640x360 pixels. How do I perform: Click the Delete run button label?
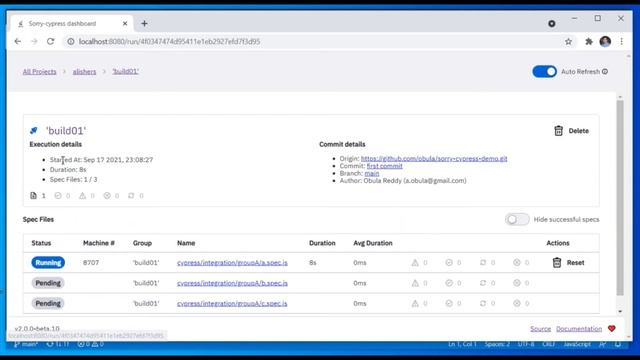[x=578, y=131]
